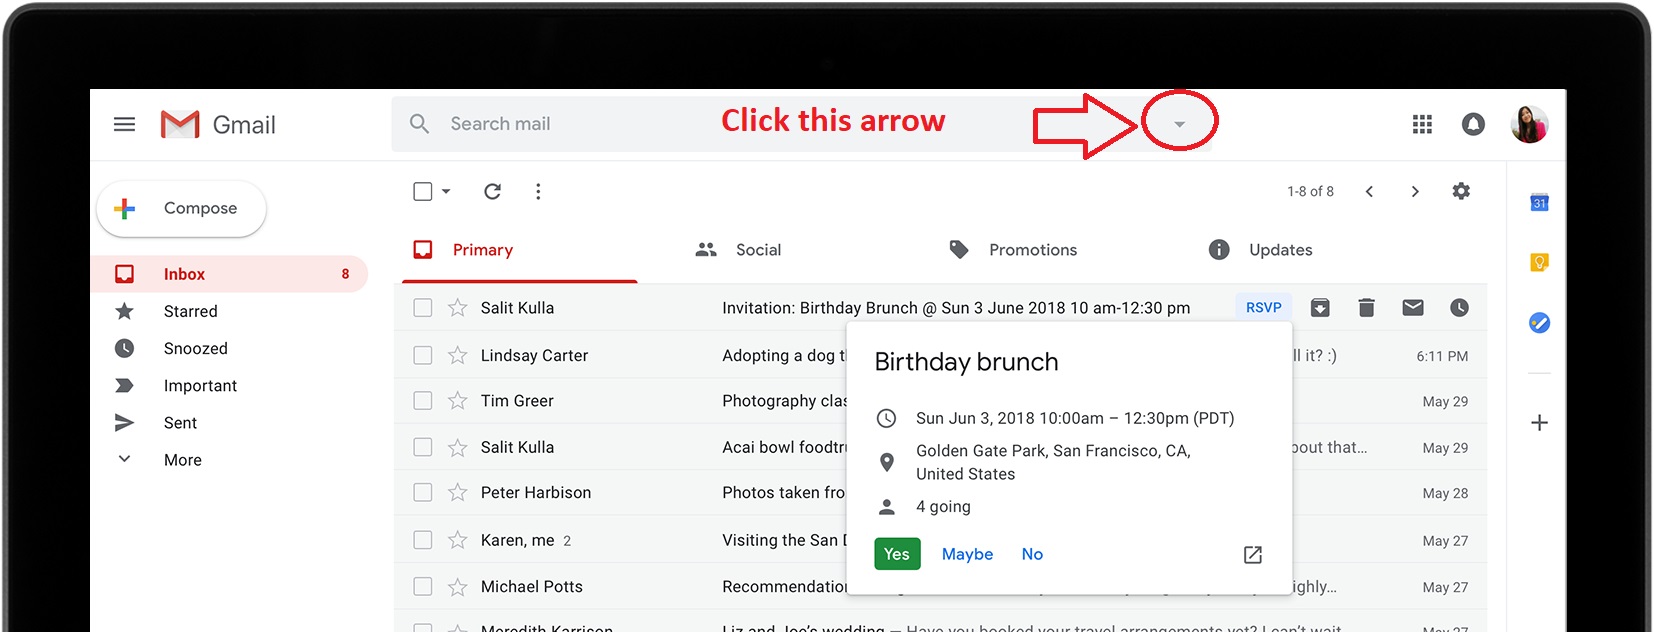This screenshot has width=1654, height=632.
Task: Select the Peter Harbison email checkbox
Action: click(423, 493)
